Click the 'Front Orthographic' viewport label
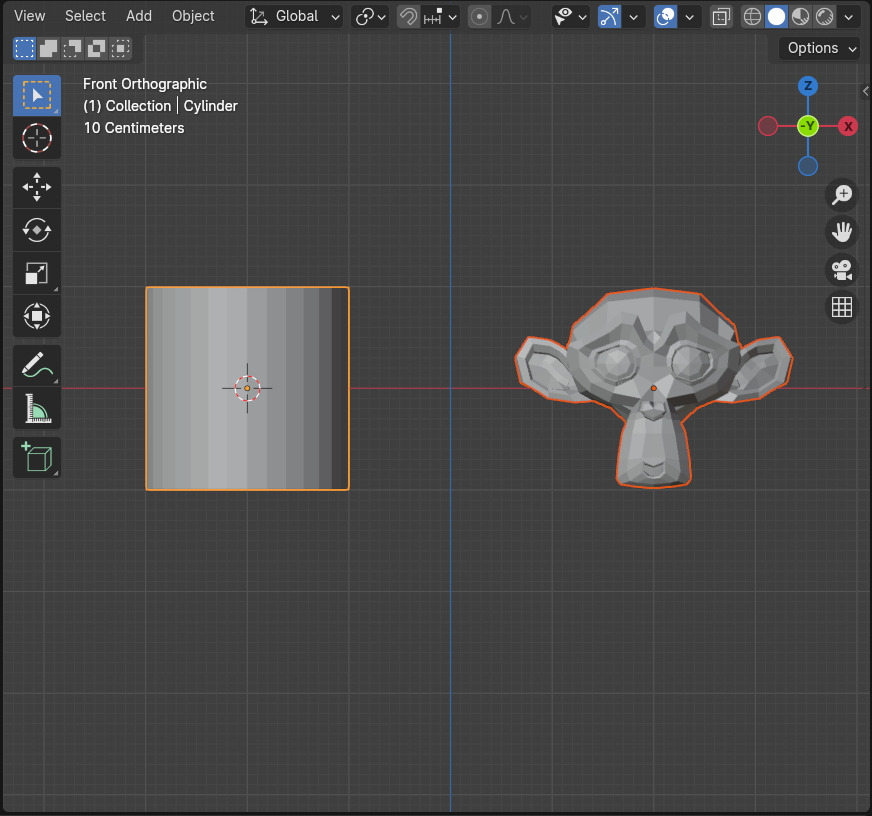Image resolution: width=872 pixels, height=816 pixels. [x=145, y=84]
